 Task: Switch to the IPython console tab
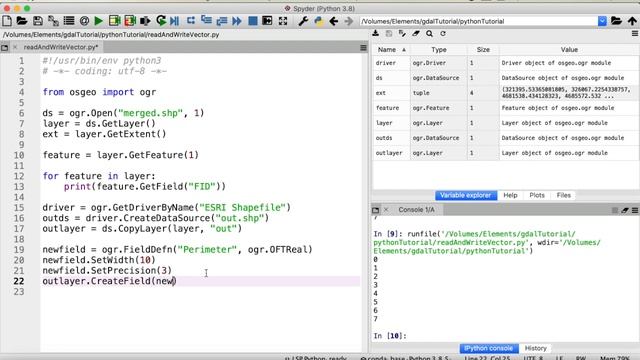pos(489,348)
